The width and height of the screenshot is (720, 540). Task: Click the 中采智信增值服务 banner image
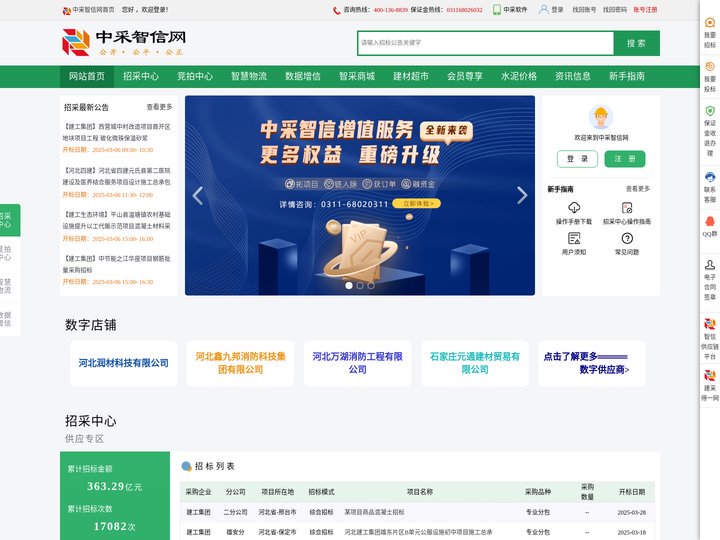[360, 196]
